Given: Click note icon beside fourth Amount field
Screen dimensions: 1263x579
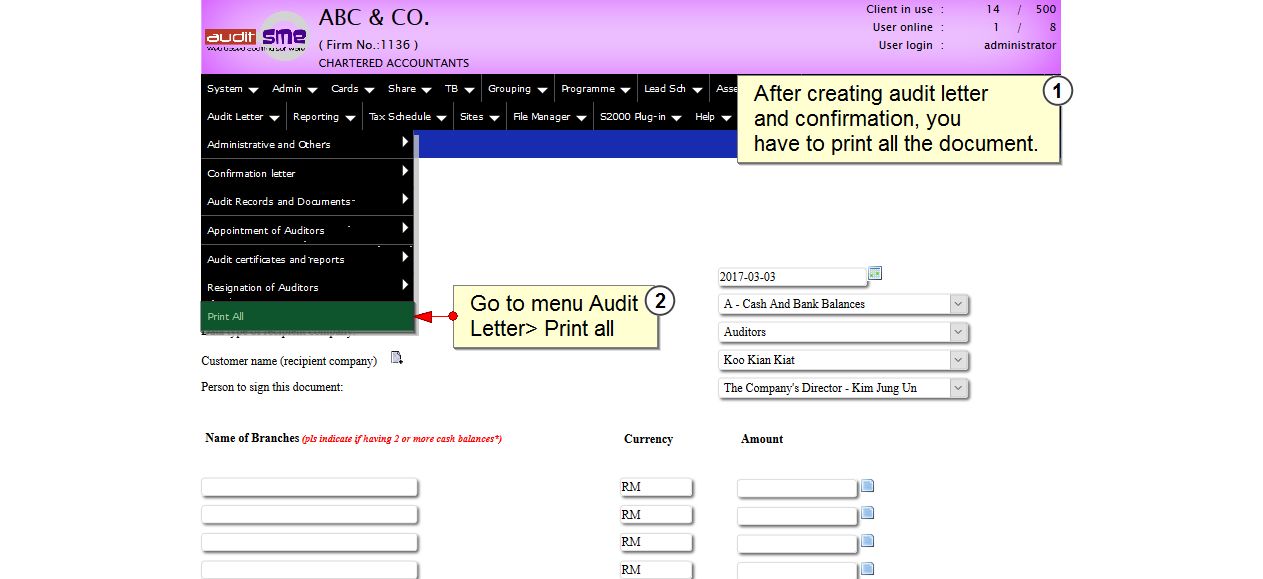Looking at the screenshot, I should [x=868, y=568].
